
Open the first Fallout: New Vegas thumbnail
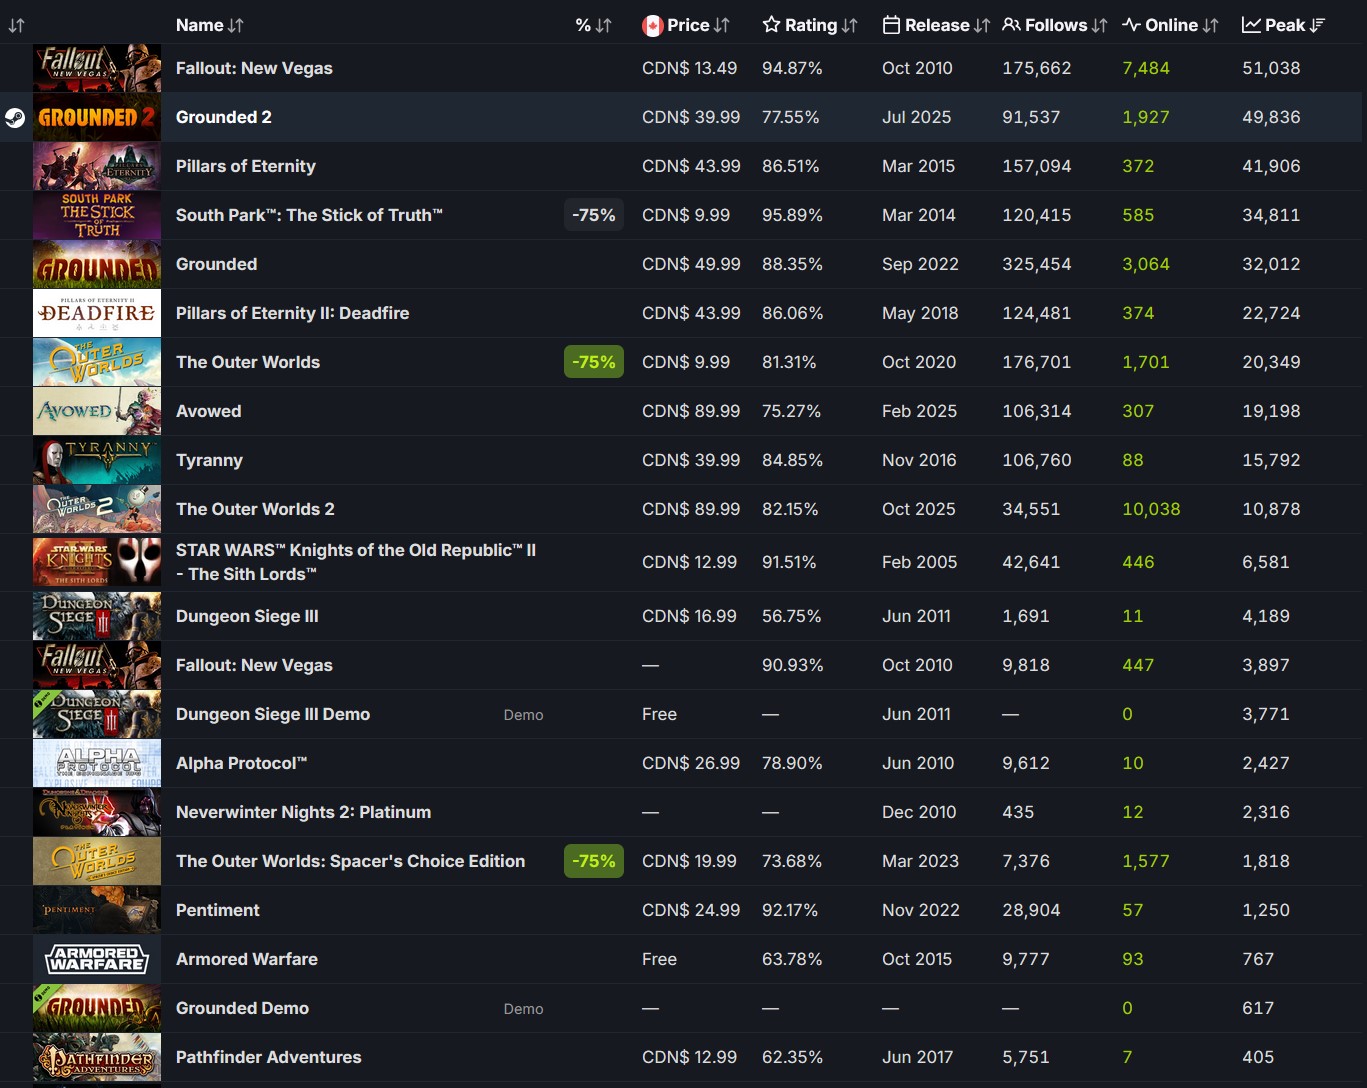click(x=97, y=68)
